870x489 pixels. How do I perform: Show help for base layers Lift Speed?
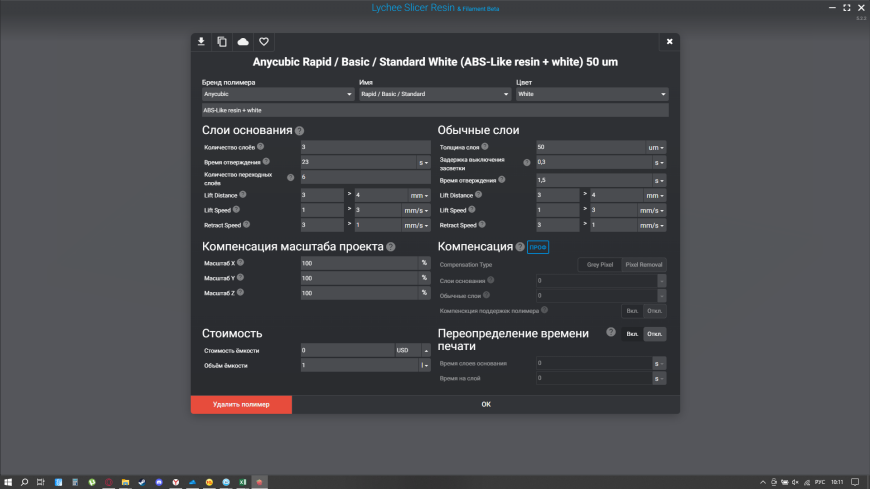(x=236, y=210)
